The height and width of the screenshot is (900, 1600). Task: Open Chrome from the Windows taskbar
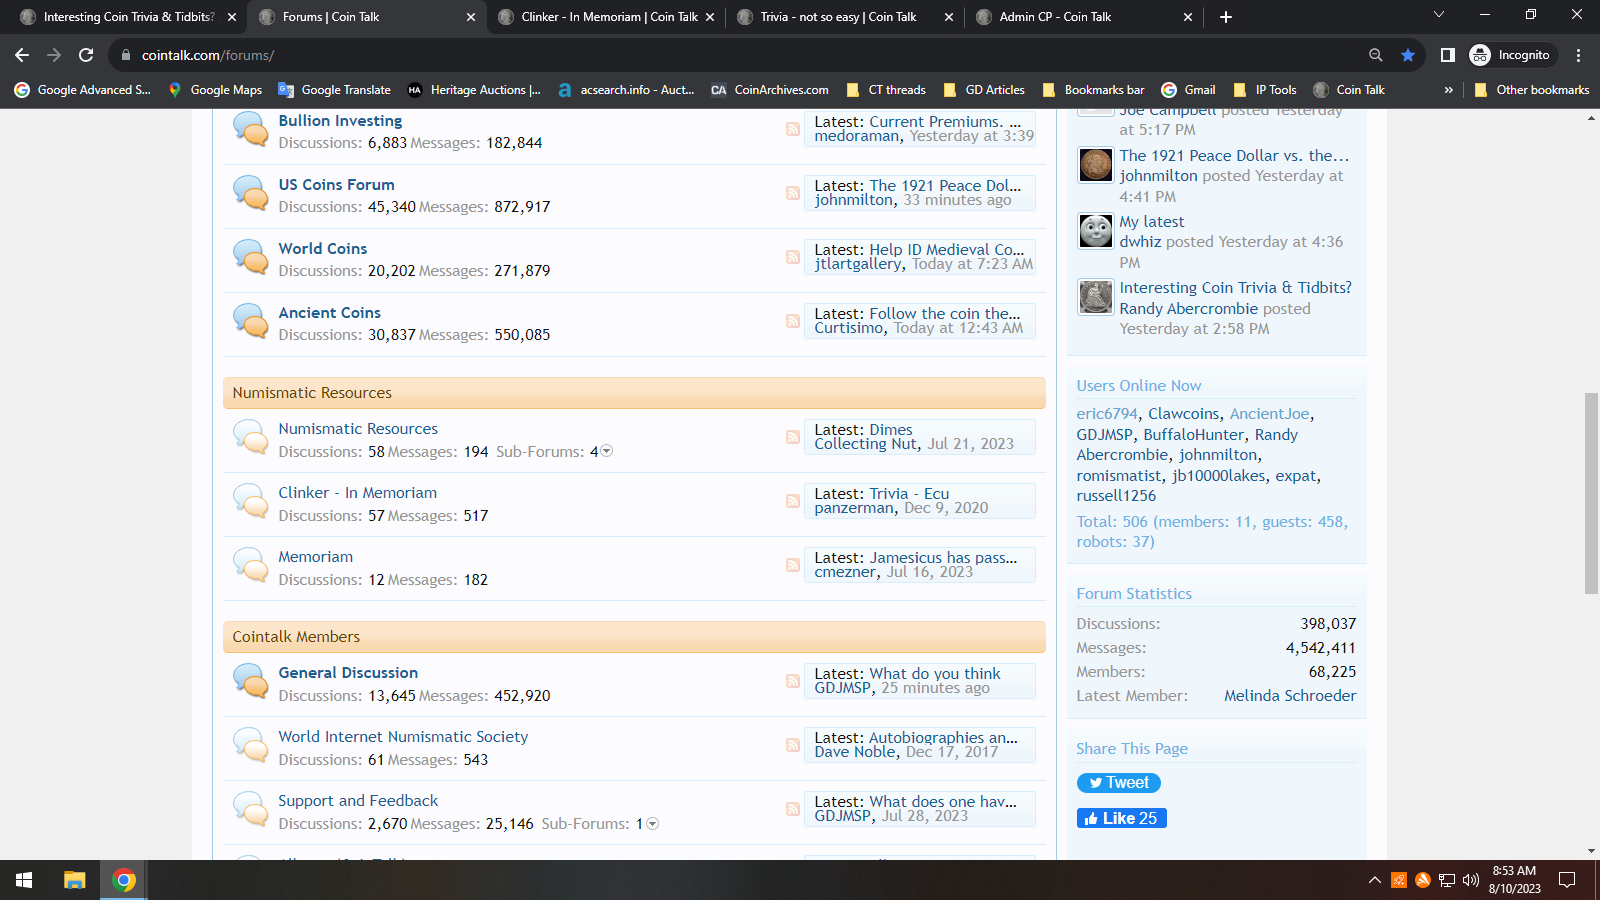[x=124, y=880]
